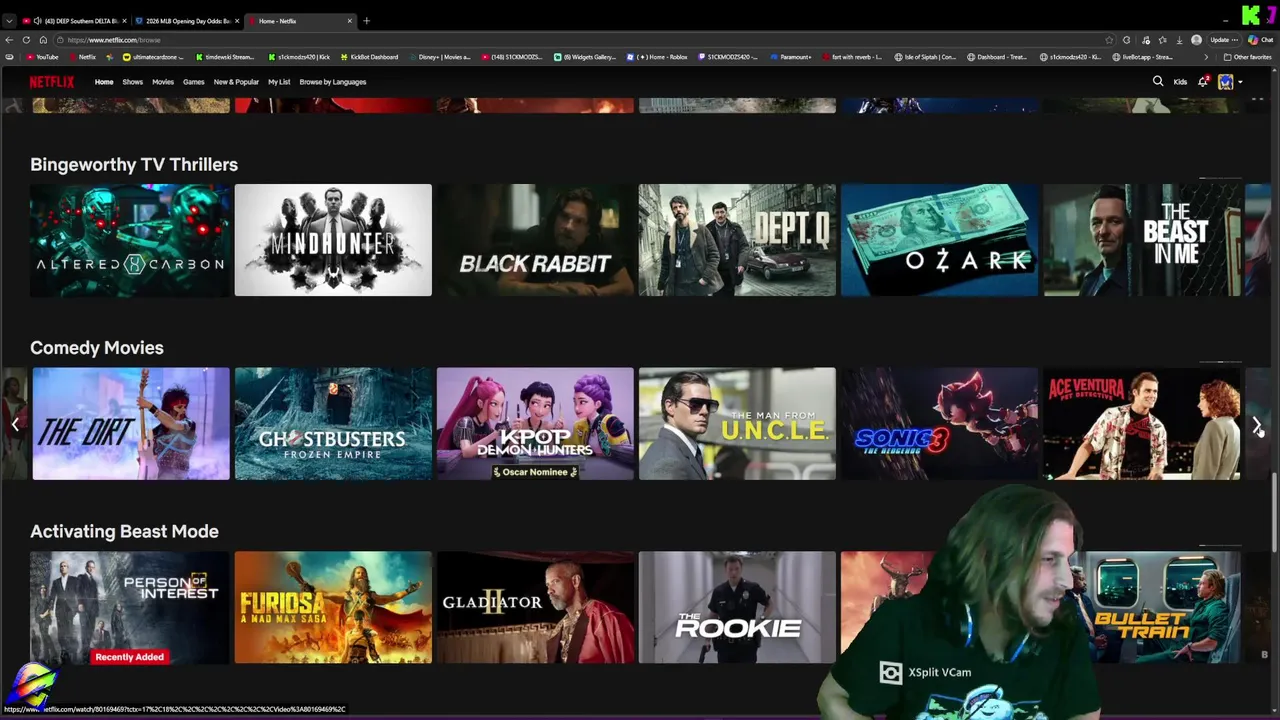Select Shows in Netflix navigation
Screen dimensions: 1280x720
[x=133, y=82]
